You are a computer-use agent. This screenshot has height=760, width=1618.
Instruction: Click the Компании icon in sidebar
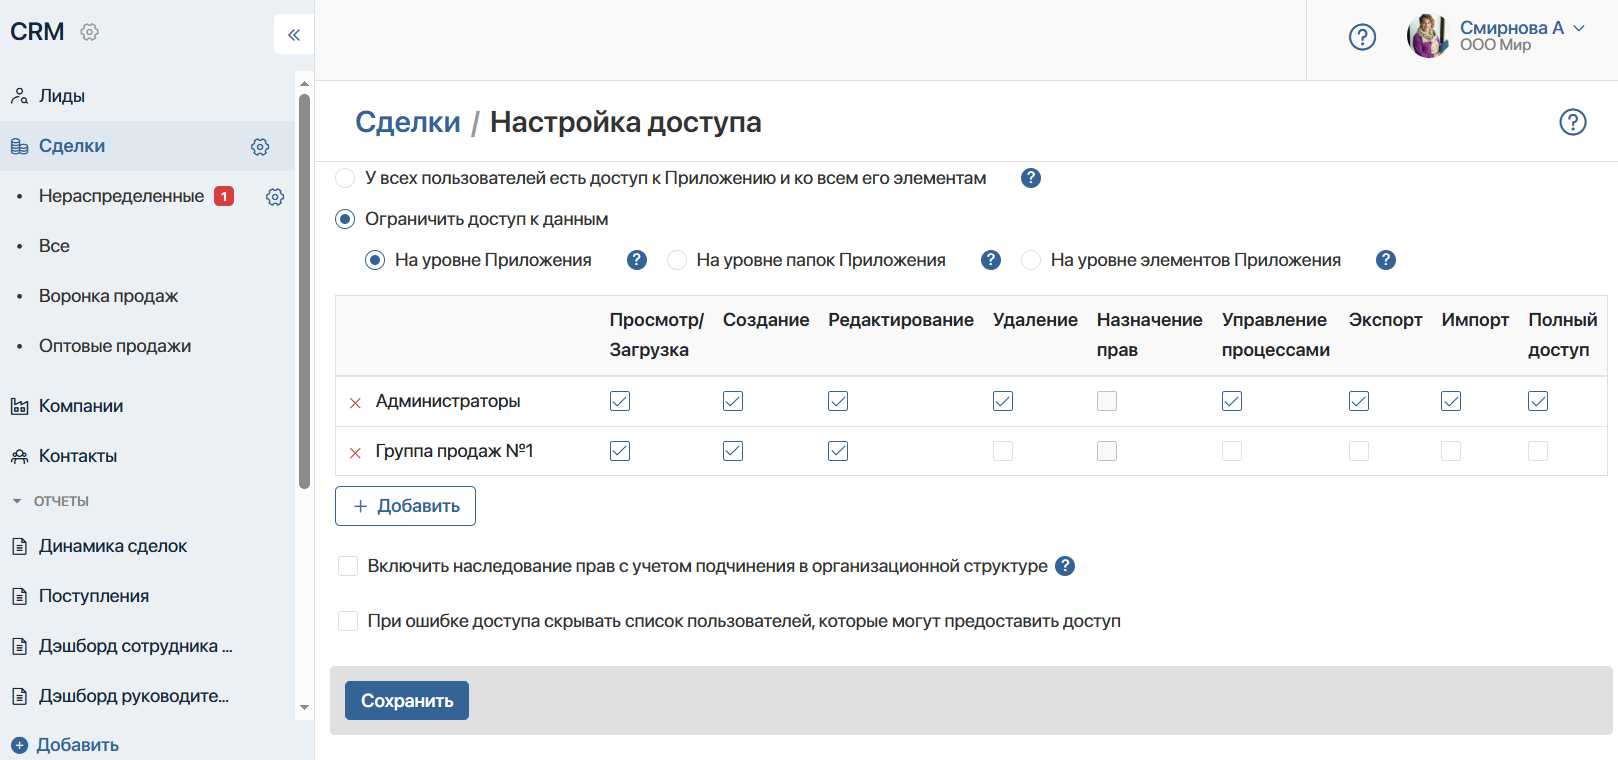pyautogui.click(x=19, y=406)
